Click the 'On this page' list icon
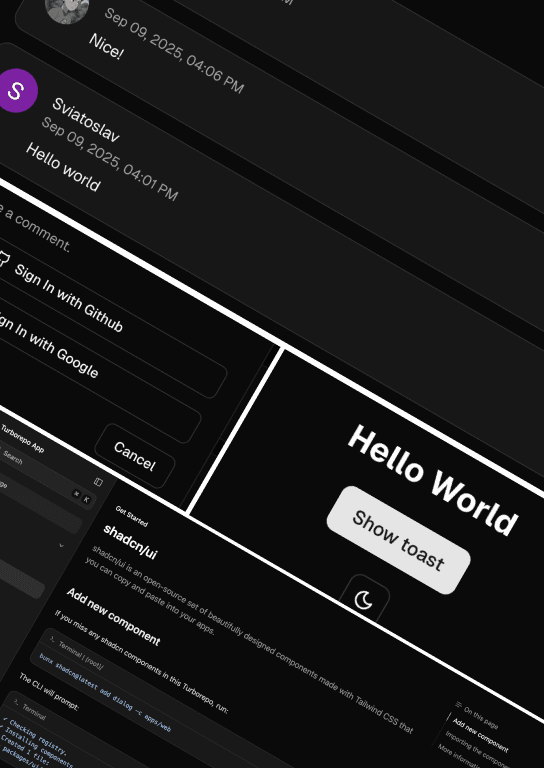544x768 pixels. point(458,704)
